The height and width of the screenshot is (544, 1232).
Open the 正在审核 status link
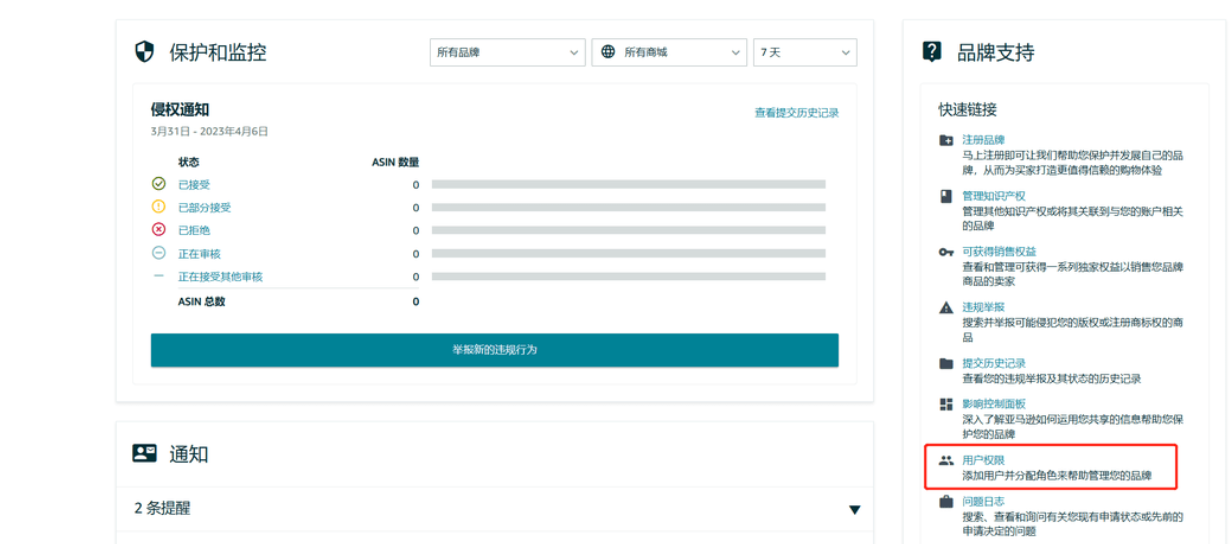(199, 254)
